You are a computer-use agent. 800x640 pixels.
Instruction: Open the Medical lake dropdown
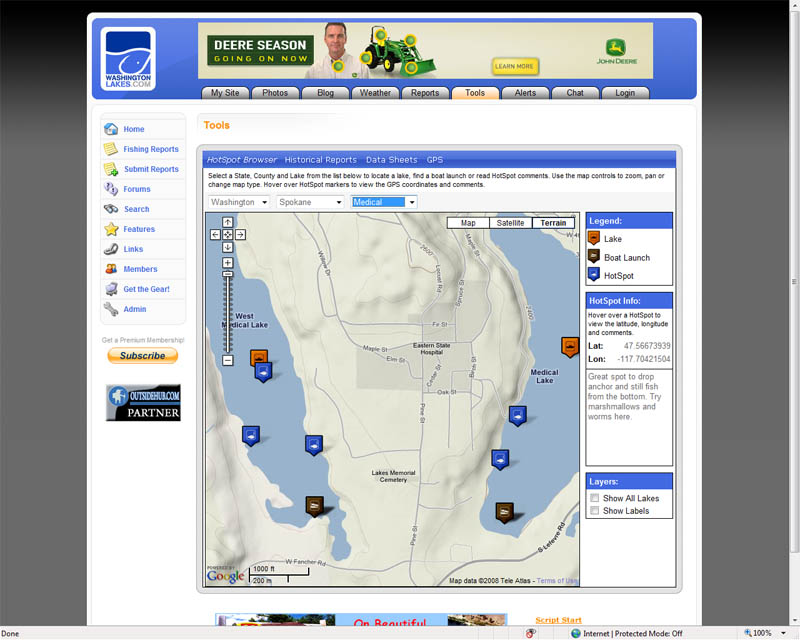click(384, 202)
